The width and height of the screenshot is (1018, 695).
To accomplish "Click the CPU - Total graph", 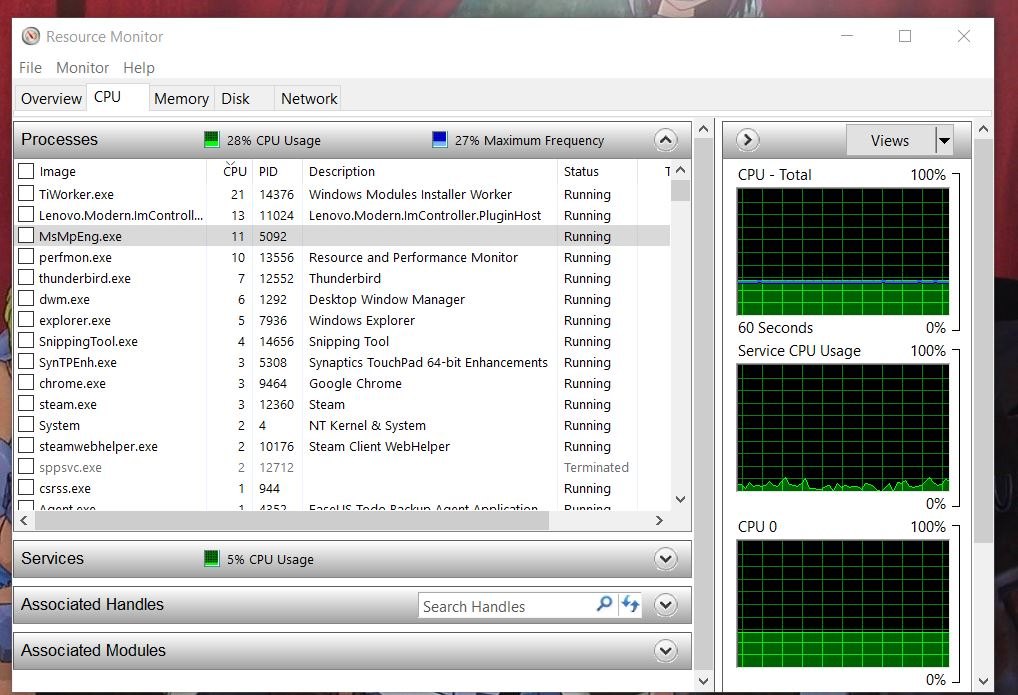I will [x=843, y=251].
